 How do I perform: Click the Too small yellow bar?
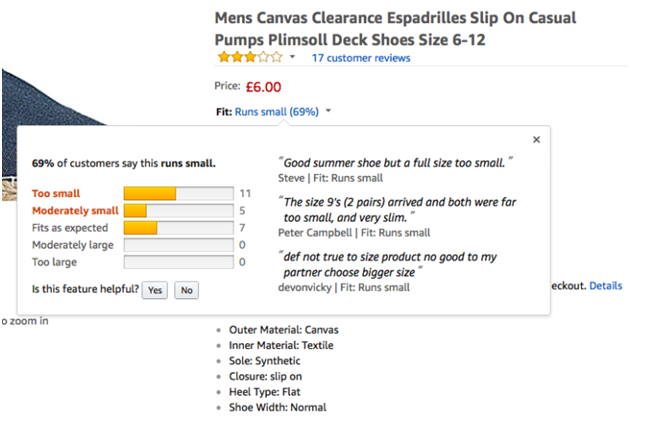pos(150,193)
